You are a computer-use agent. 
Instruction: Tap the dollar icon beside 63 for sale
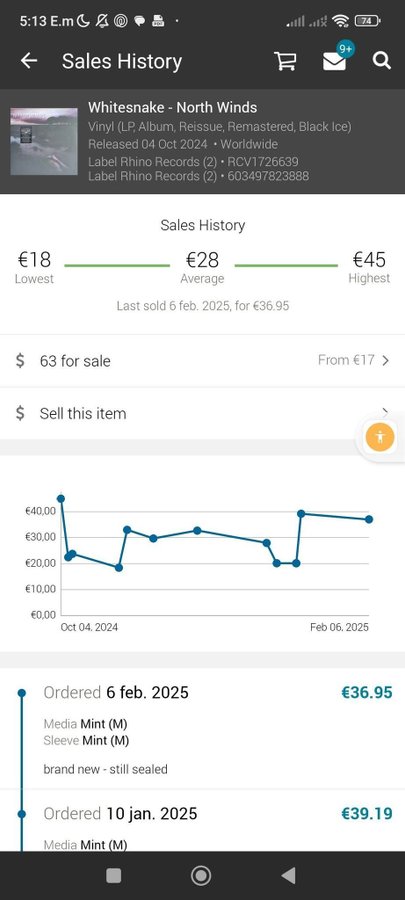[x=20, y=361]
